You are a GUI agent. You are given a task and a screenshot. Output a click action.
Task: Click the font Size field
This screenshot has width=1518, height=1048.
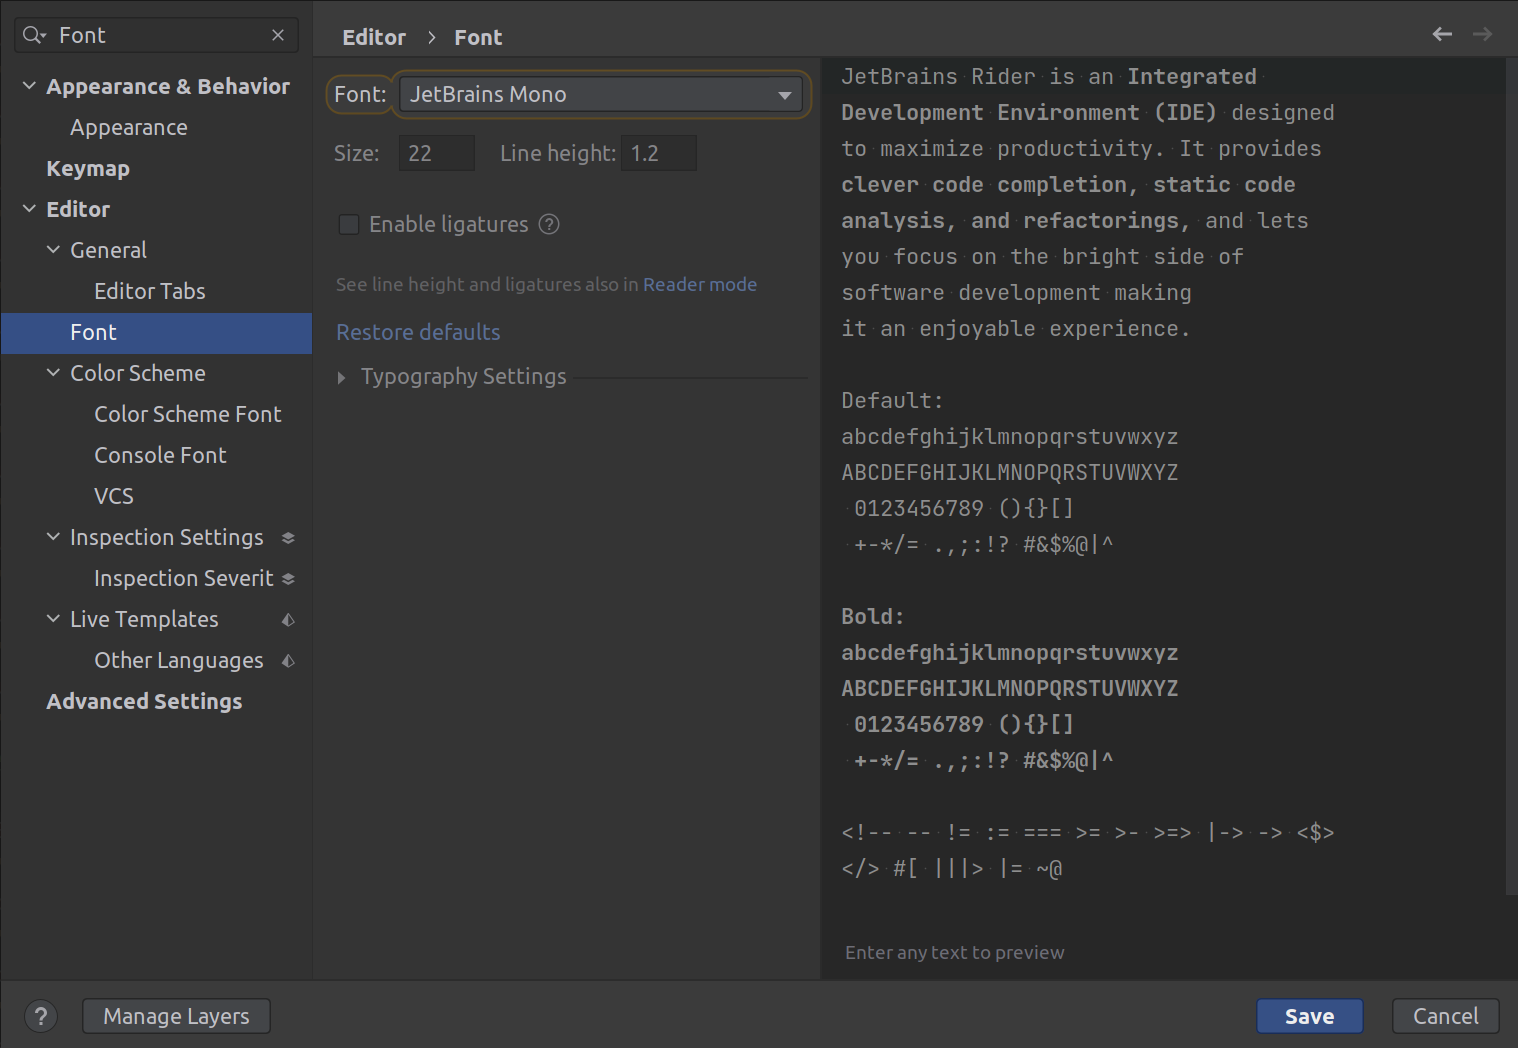click(437, 153)
